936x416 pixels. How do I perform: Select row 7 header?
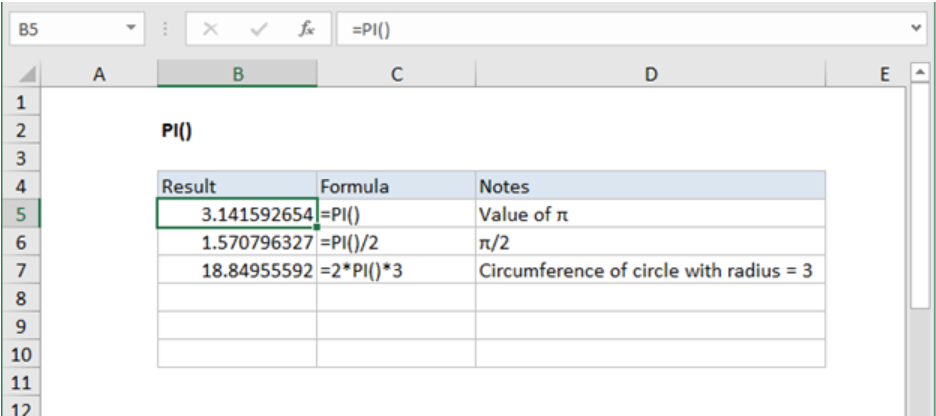(24, 271)
